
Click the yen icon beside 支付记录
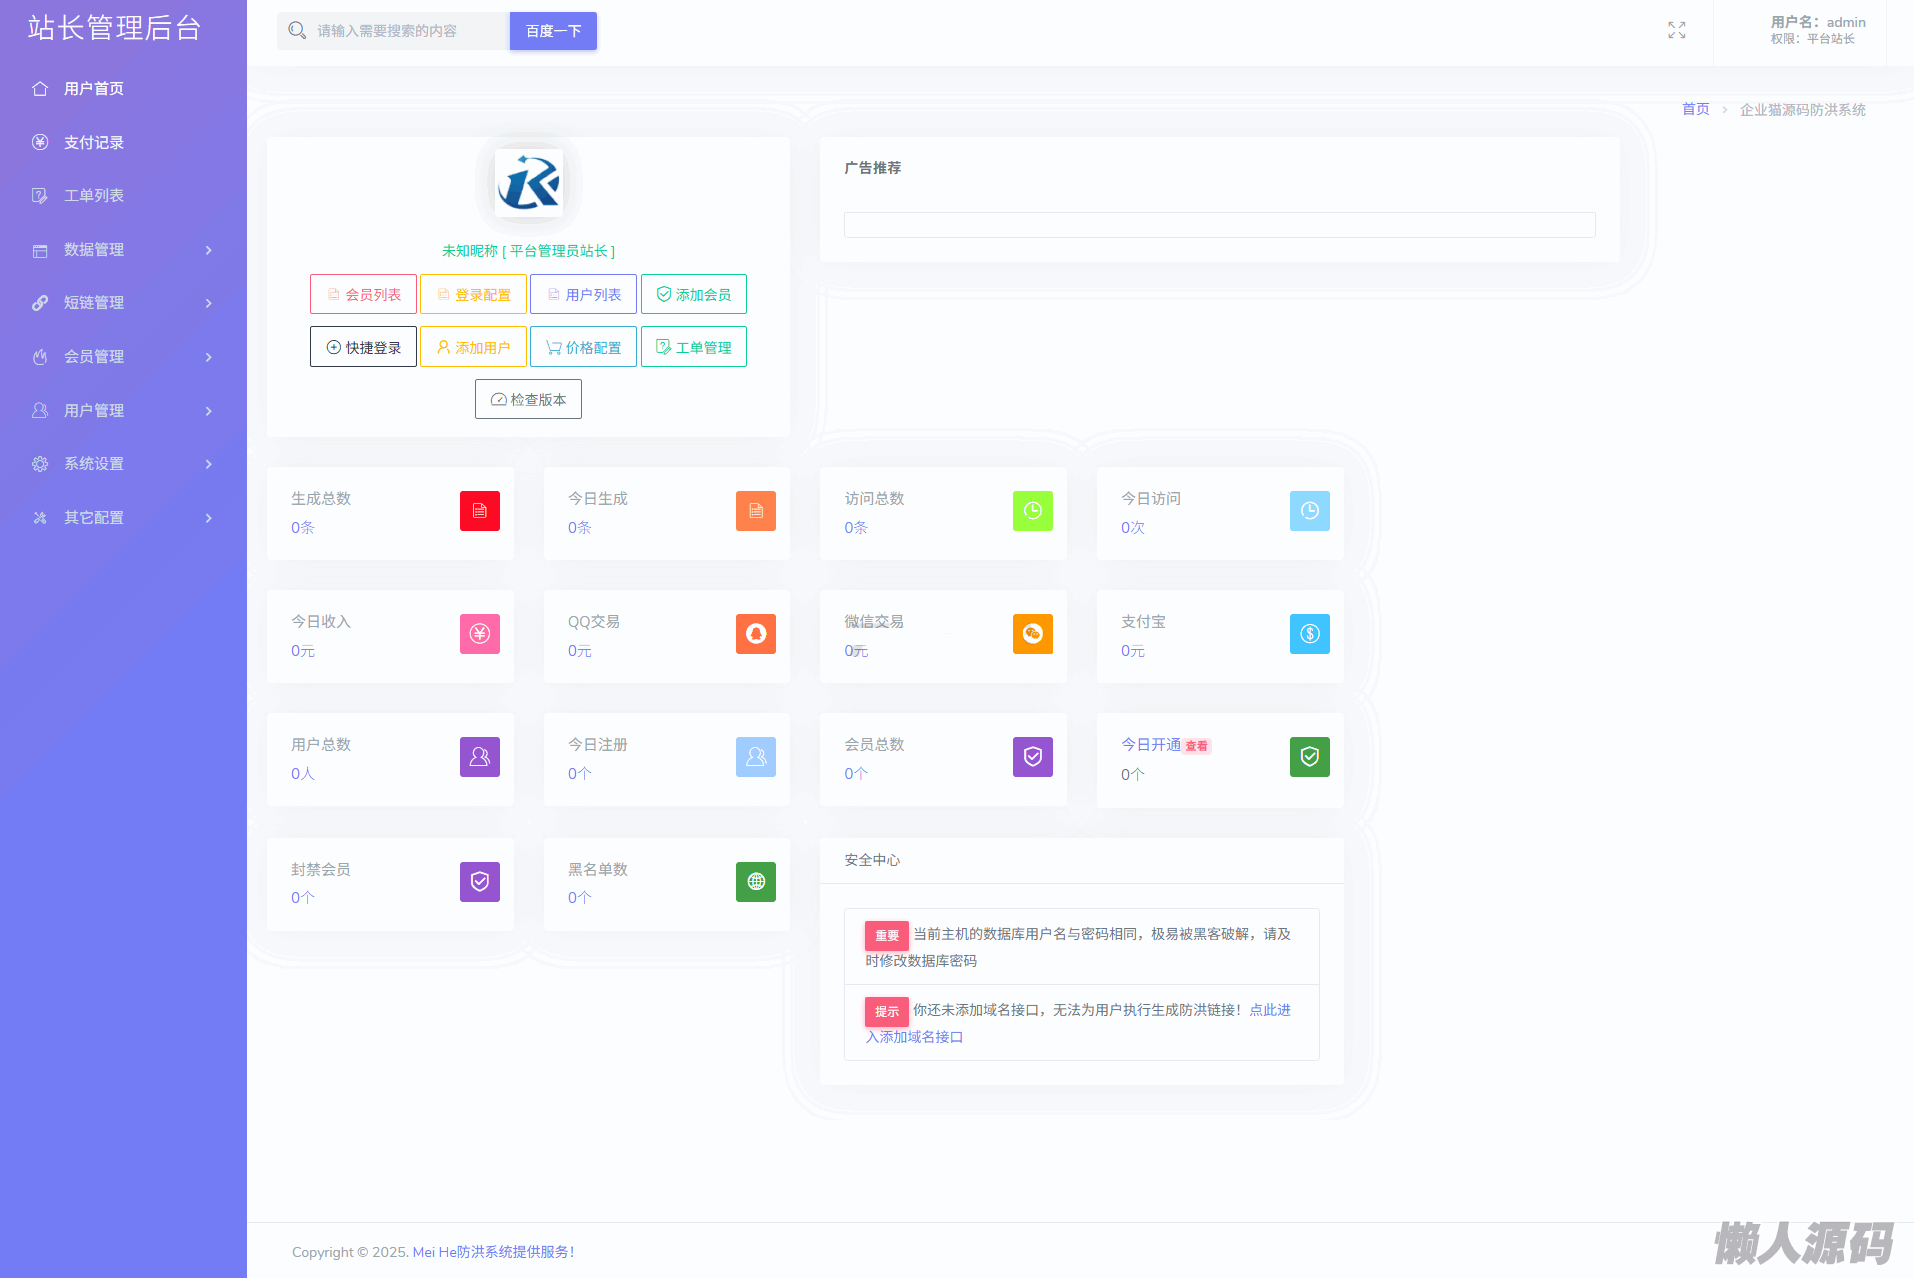[x=40, y=142]
